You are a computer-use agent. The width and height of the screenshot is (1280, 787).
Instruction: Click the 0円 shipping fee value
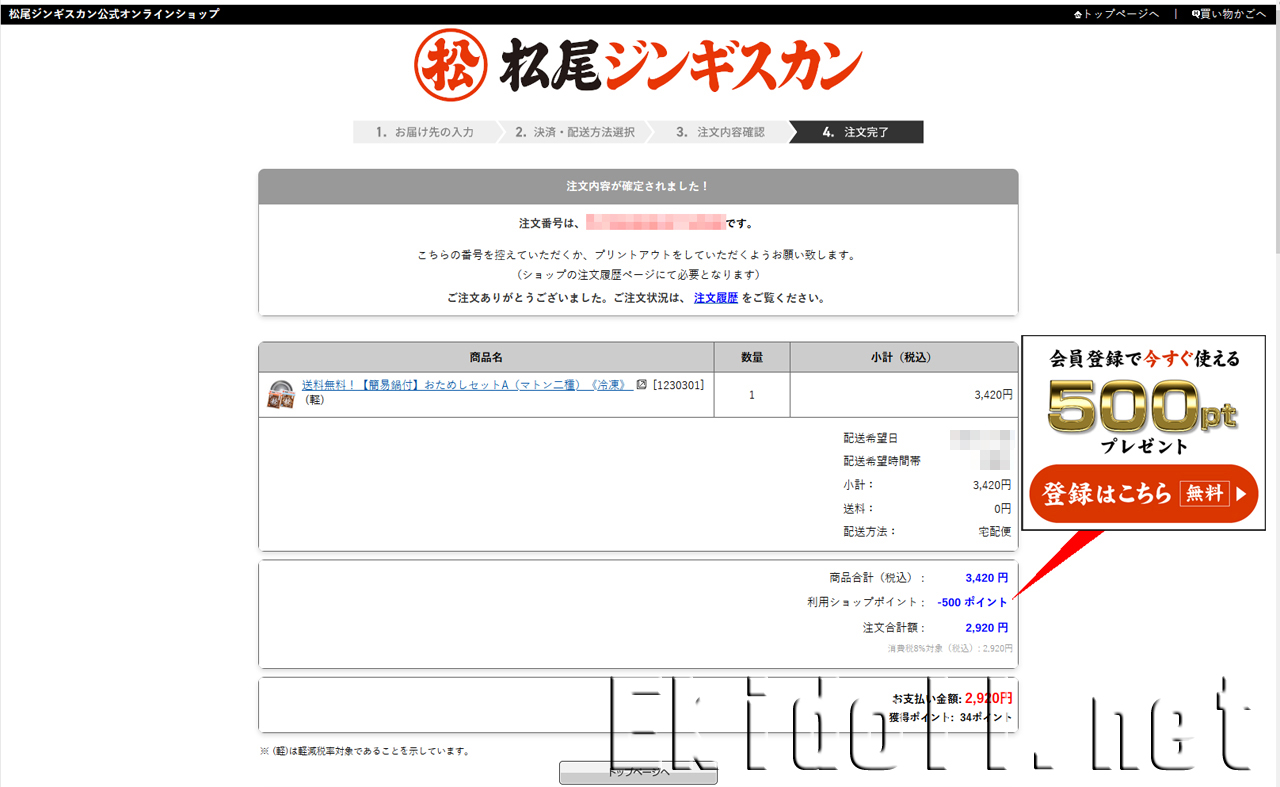pyautogui.click(x=1002, y=508)
